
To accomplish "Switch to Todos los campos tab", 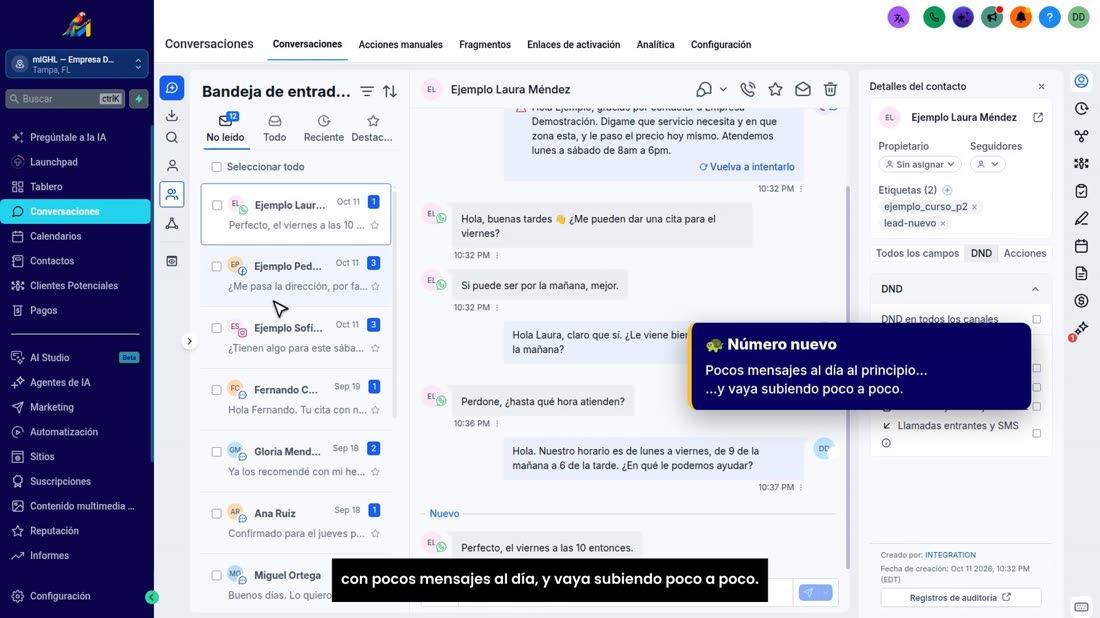I will [917, 253].
